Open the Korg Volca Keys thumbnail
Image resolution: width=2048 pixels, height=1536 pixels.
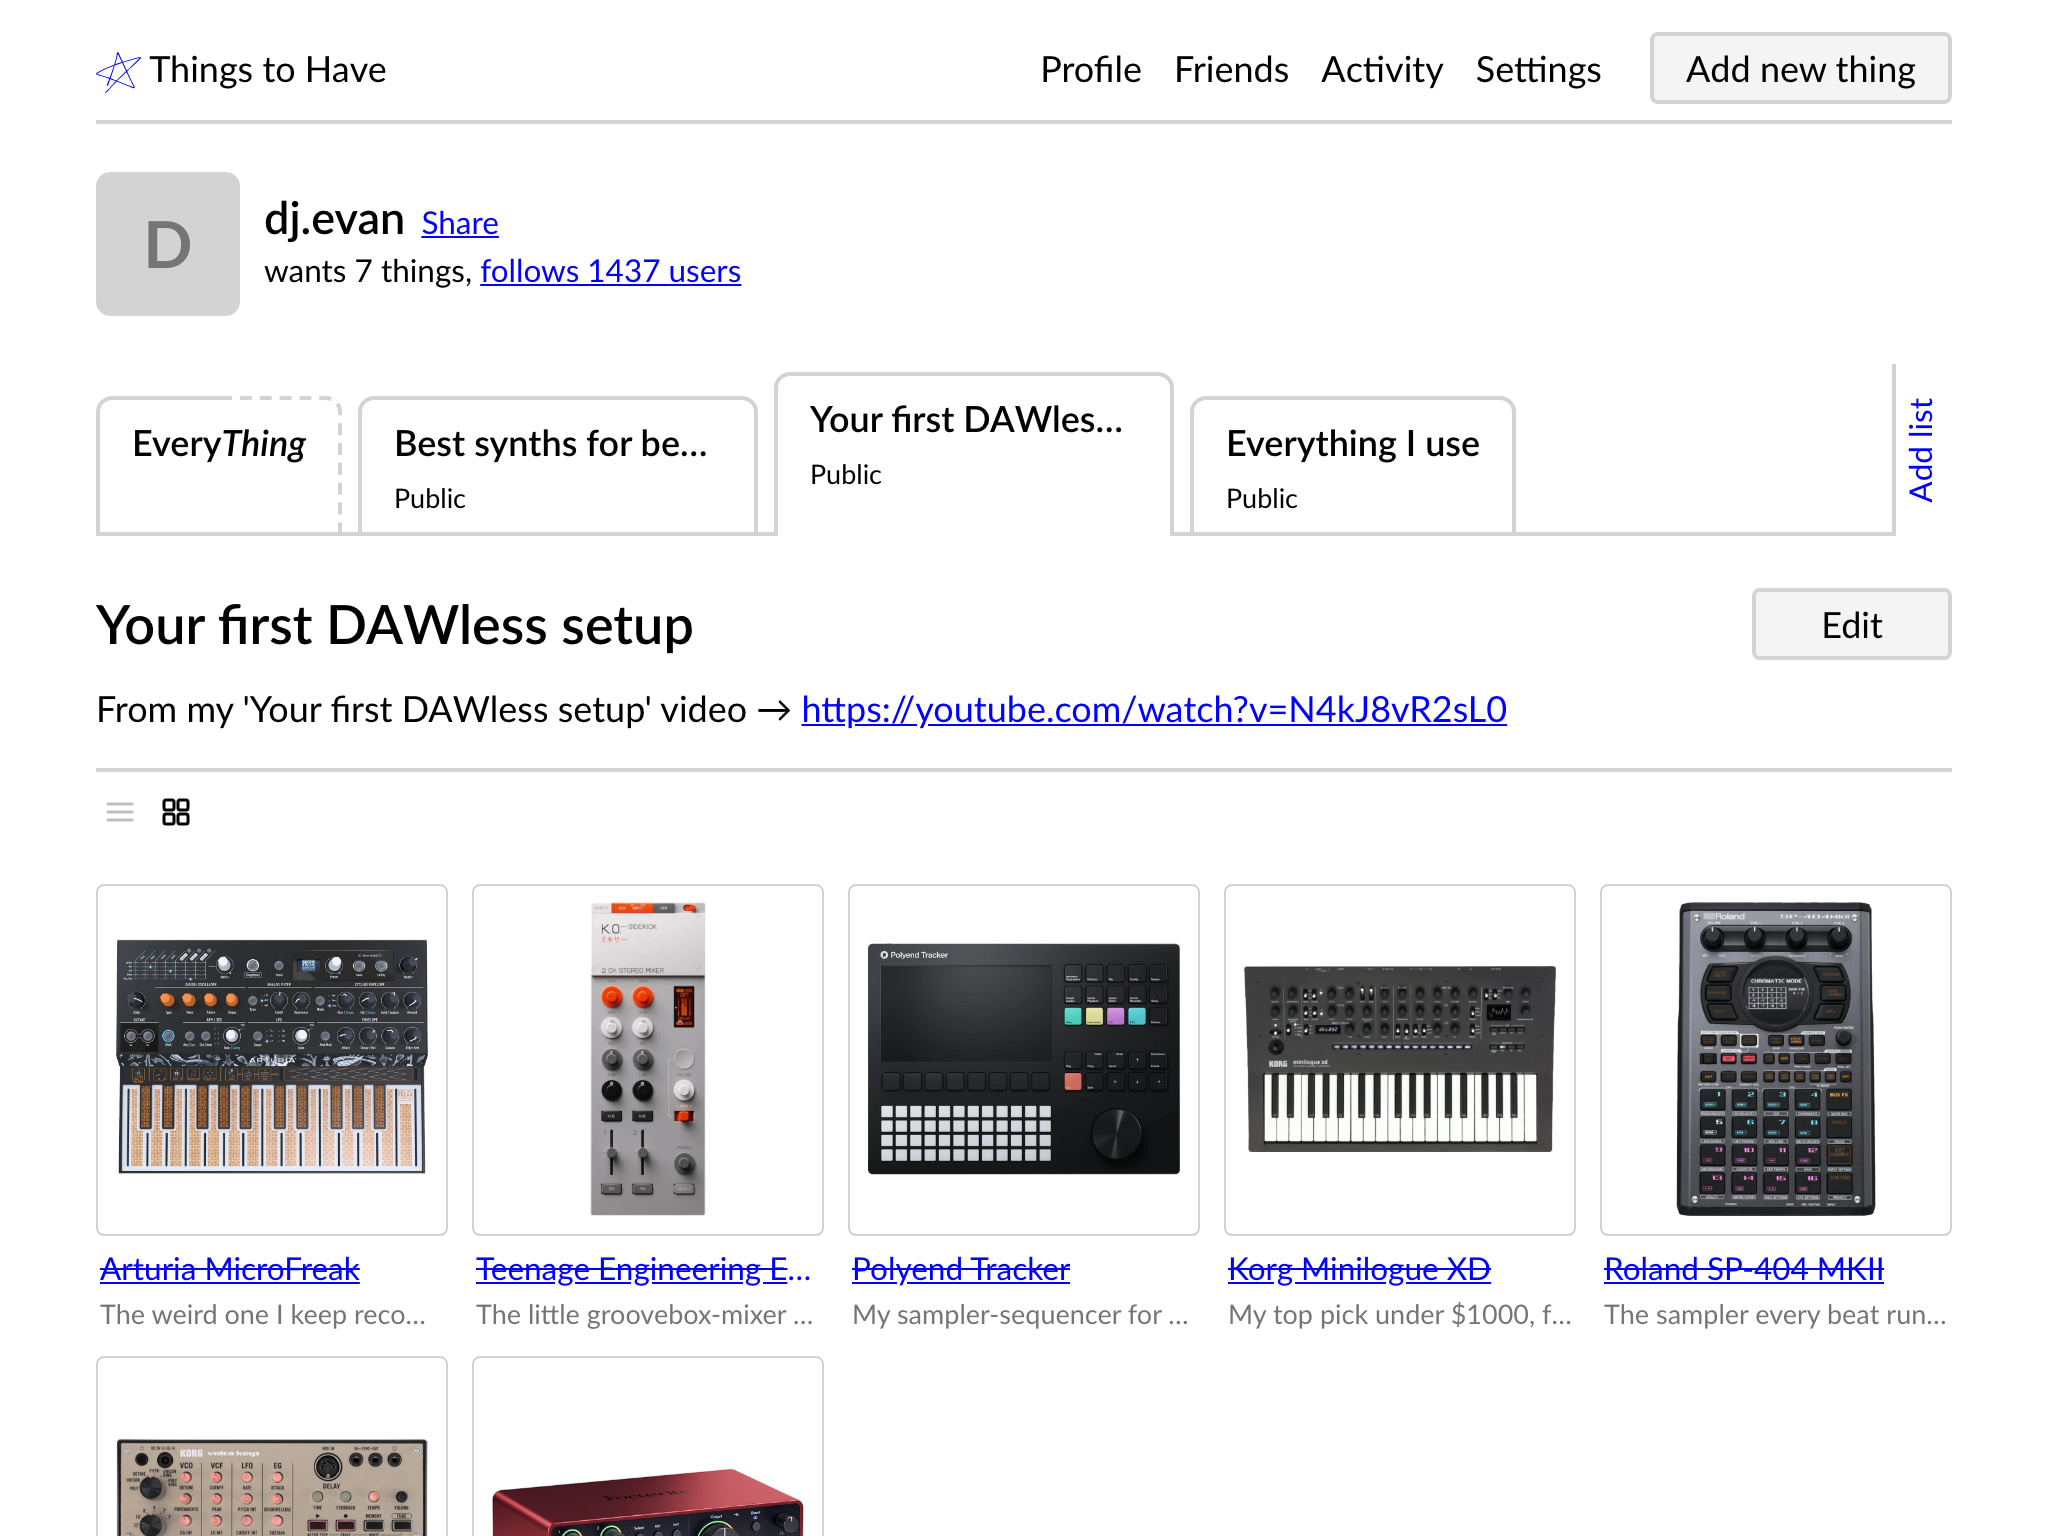pyautogui.click(x=272, y=1447)
